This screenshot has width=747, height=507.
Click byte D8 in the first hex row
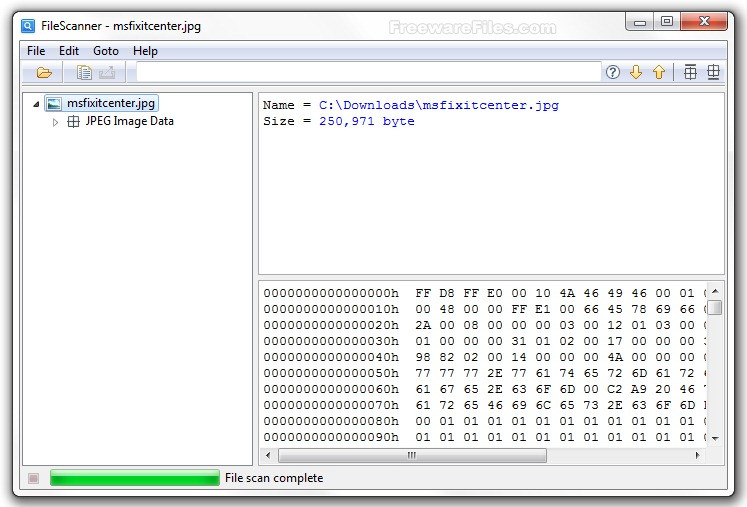coord(447,293)
